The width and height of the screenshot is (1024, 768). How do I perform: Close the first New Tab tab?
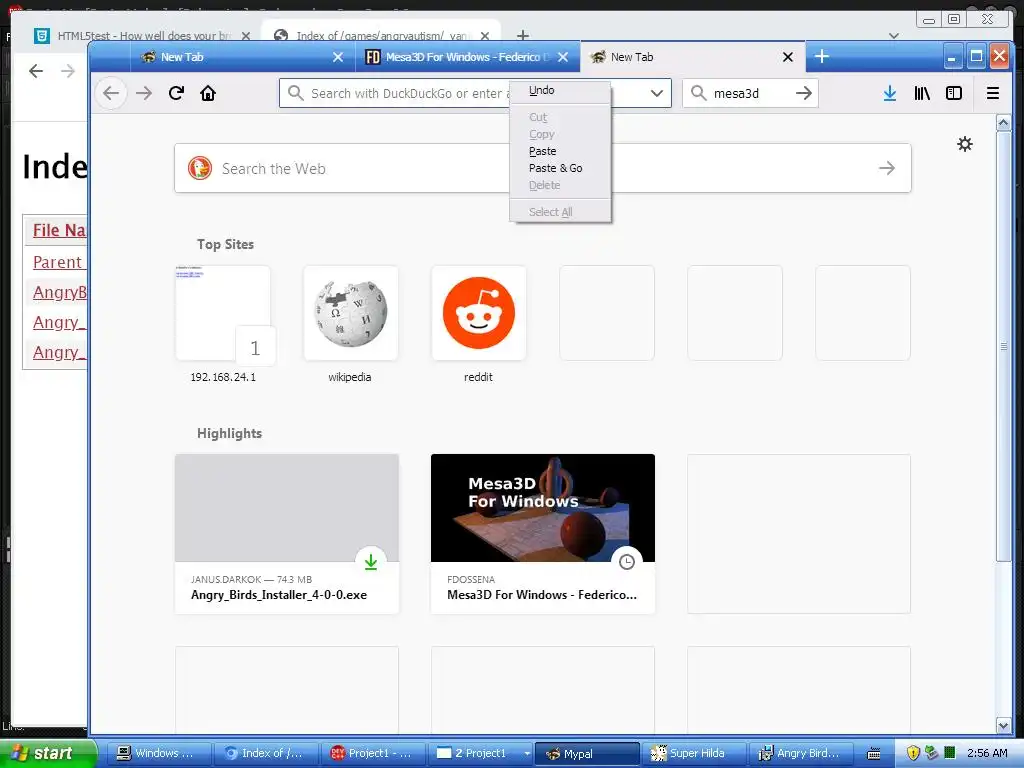coord(338,57)
